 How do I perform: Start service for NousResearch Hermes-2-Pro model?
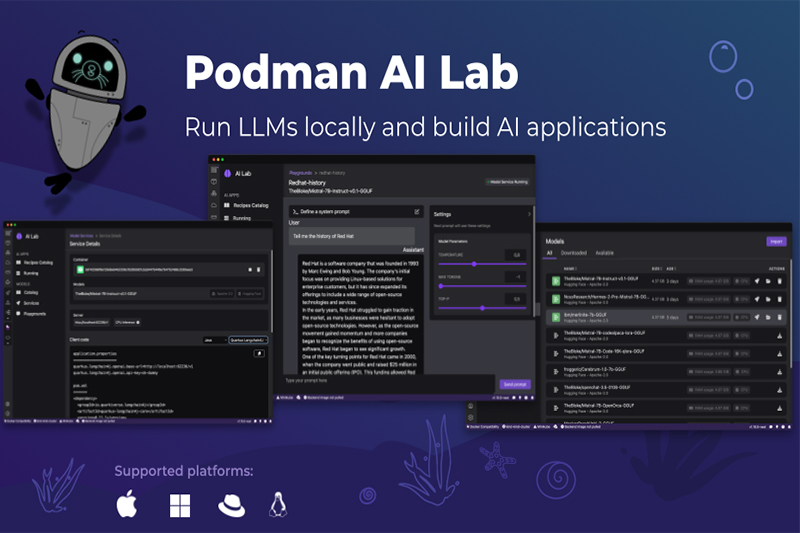click(x=757, y=299)
